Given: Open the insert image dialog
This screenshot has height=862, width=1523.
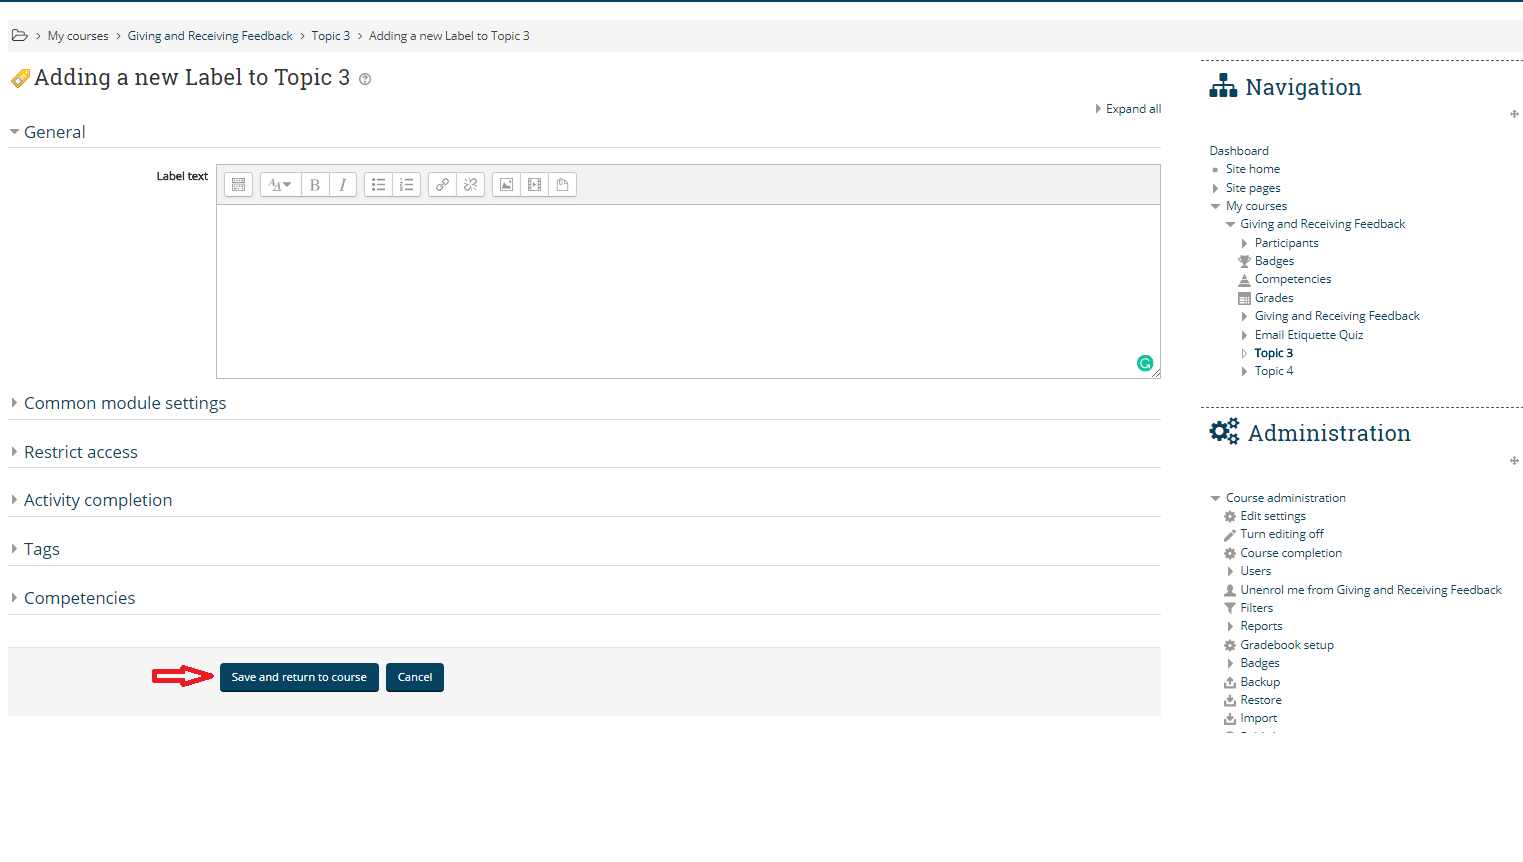Looking at the screenshot, I should point(506,185).
